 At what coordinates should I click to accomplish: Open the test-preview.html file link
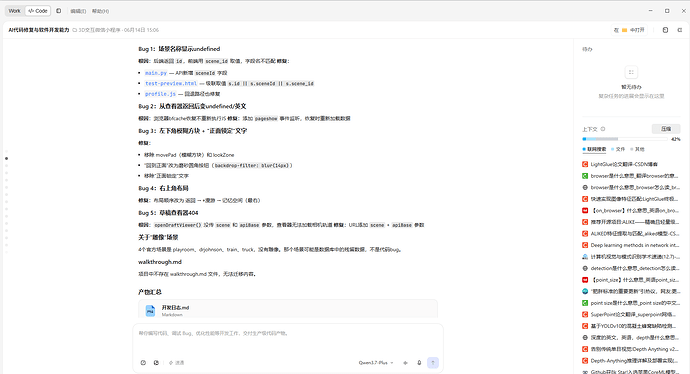click(171, 83)
